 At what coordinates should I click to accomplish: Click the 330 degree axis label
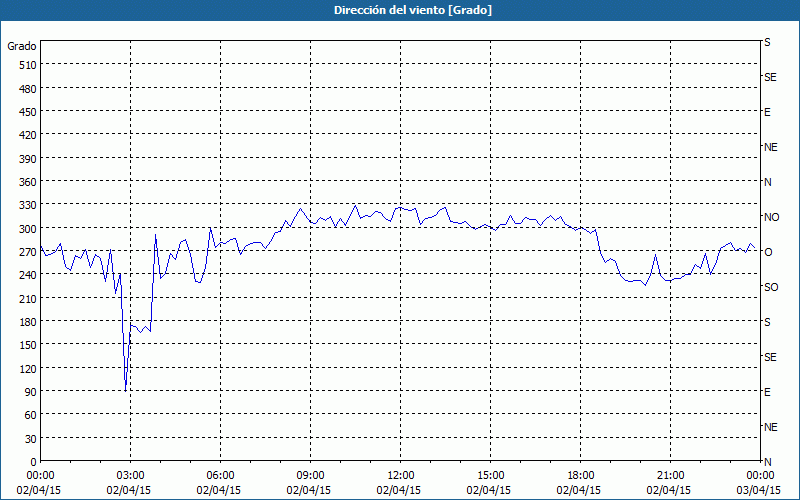[x=28, y=205]
